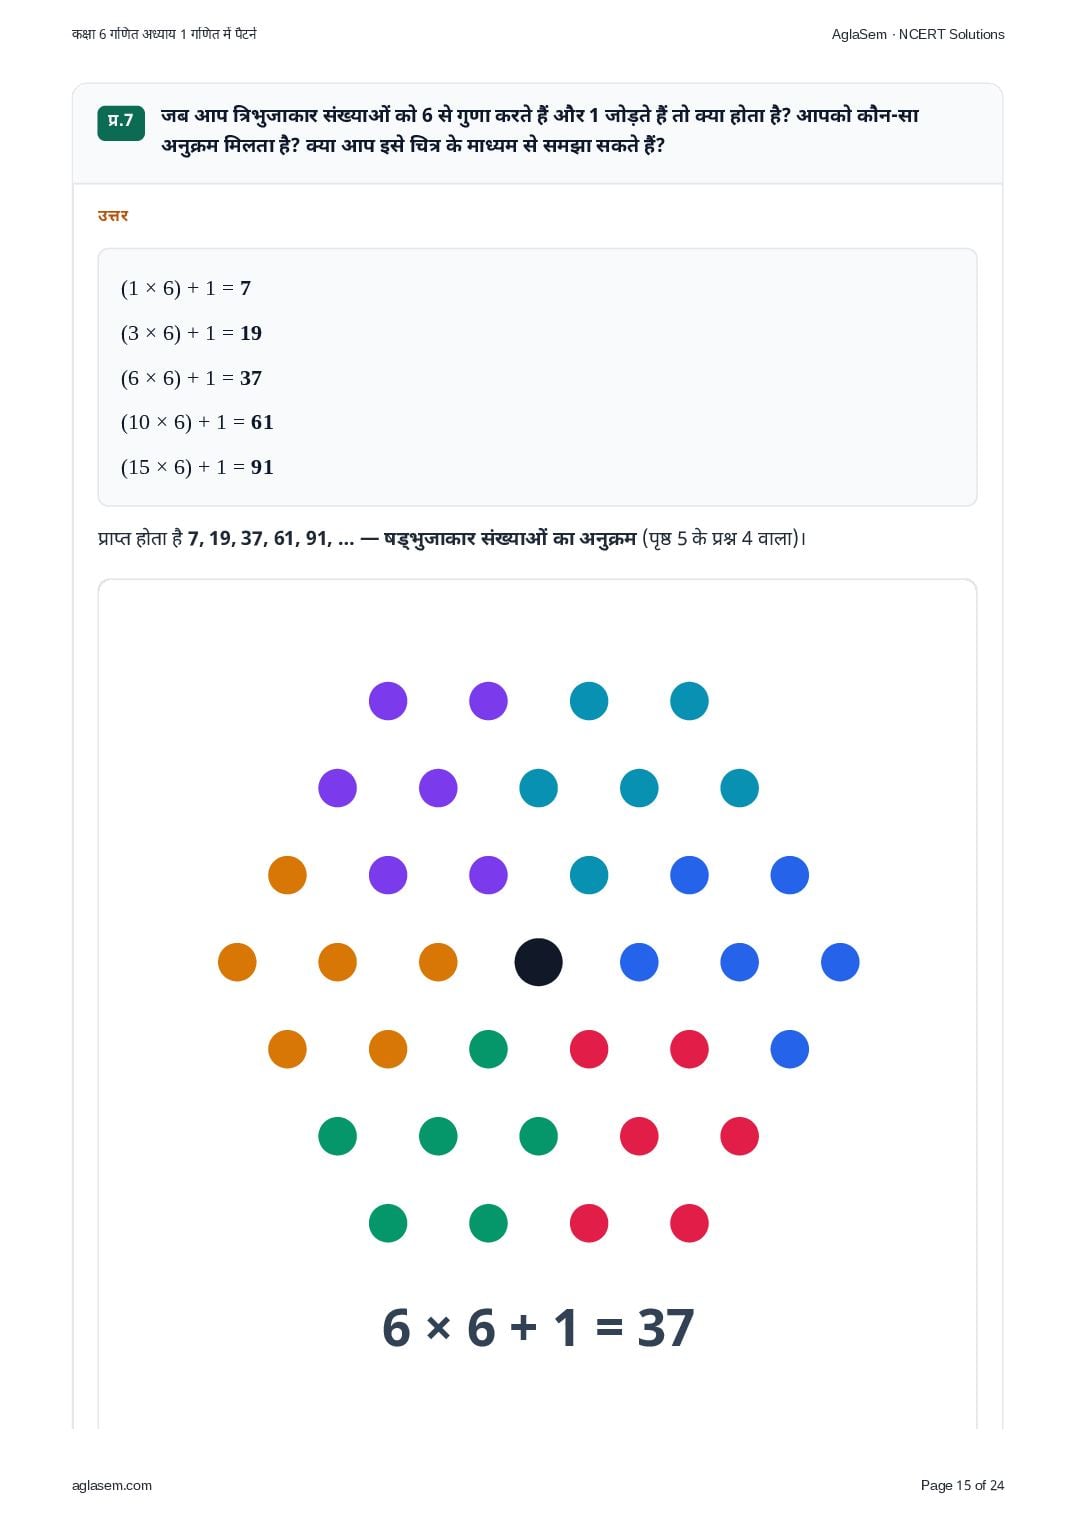This screenshot has width=1076, height=1522.
Task: Click the equation line (1 × 6) + 1 = 7
Action: pos(186,288)
